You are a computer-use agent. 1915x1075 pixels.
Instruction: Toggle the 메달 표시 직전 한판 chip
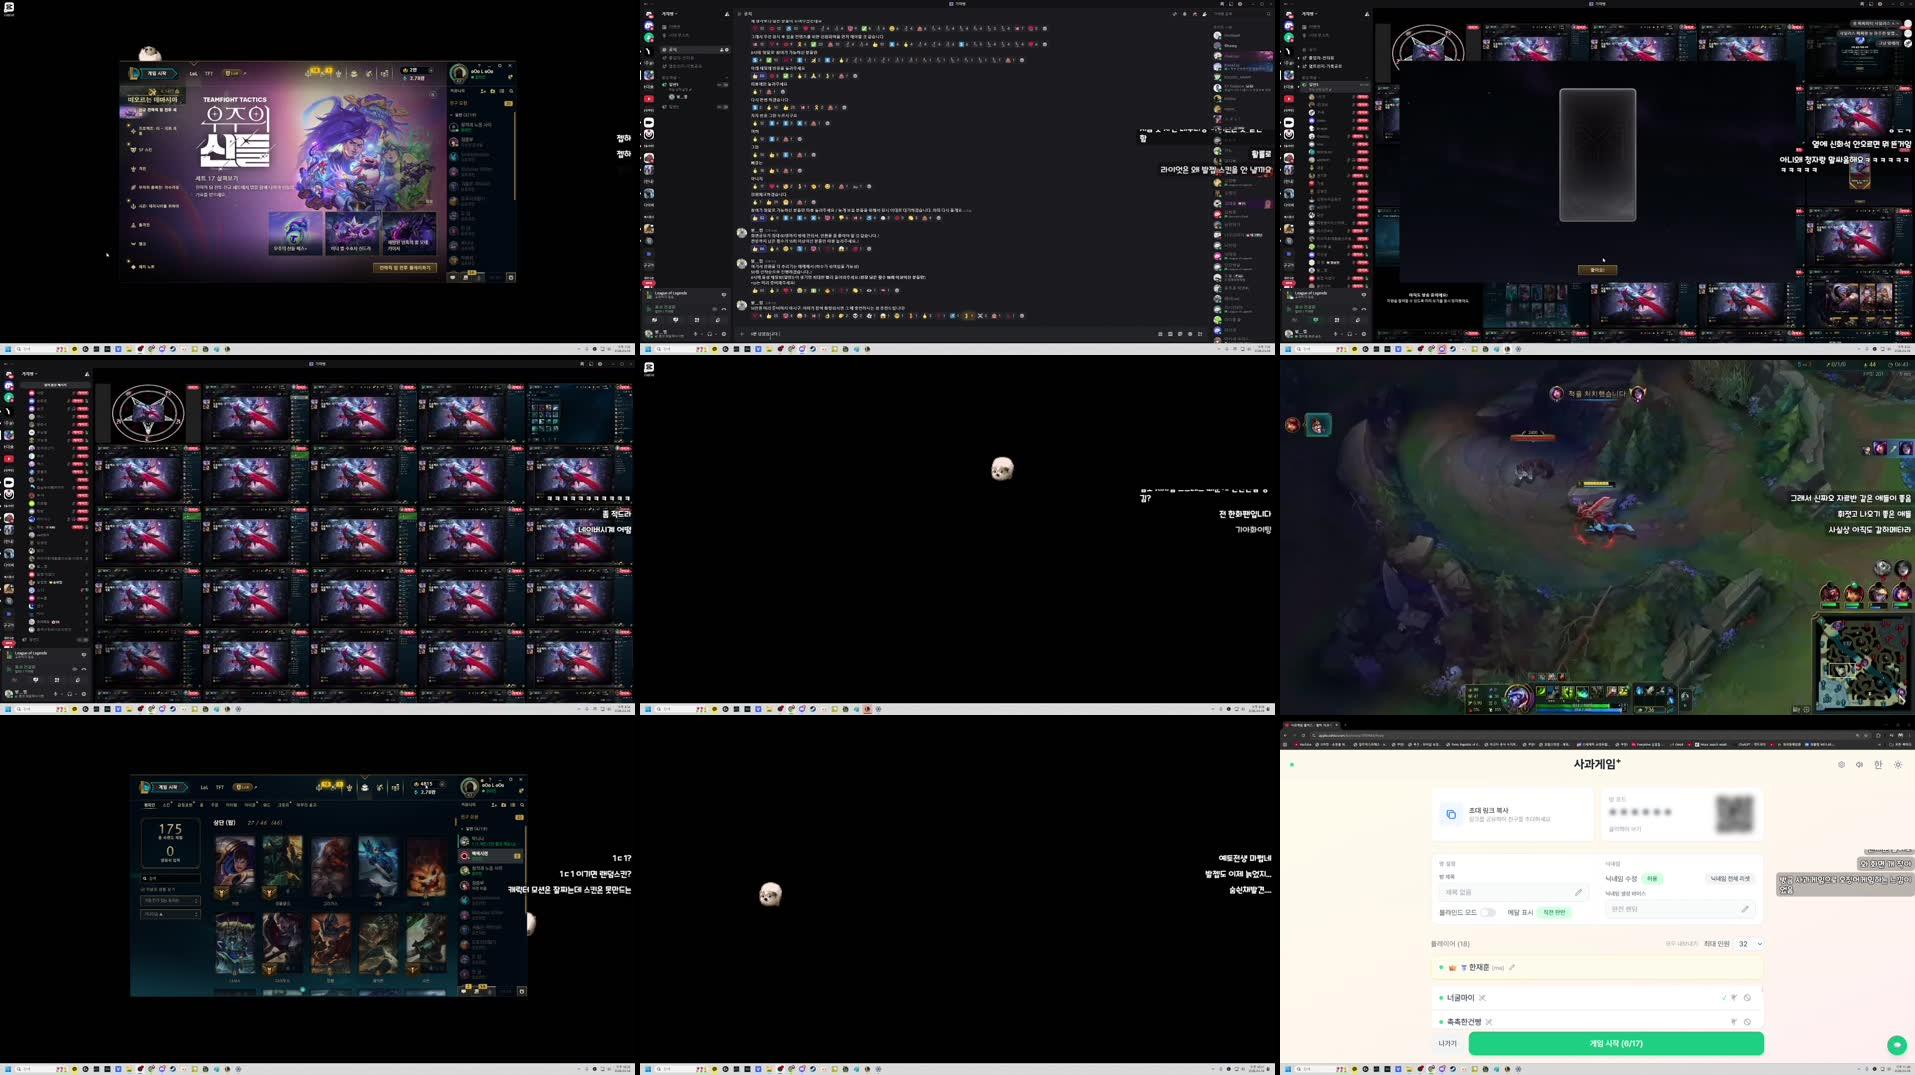pos(1553,912)
